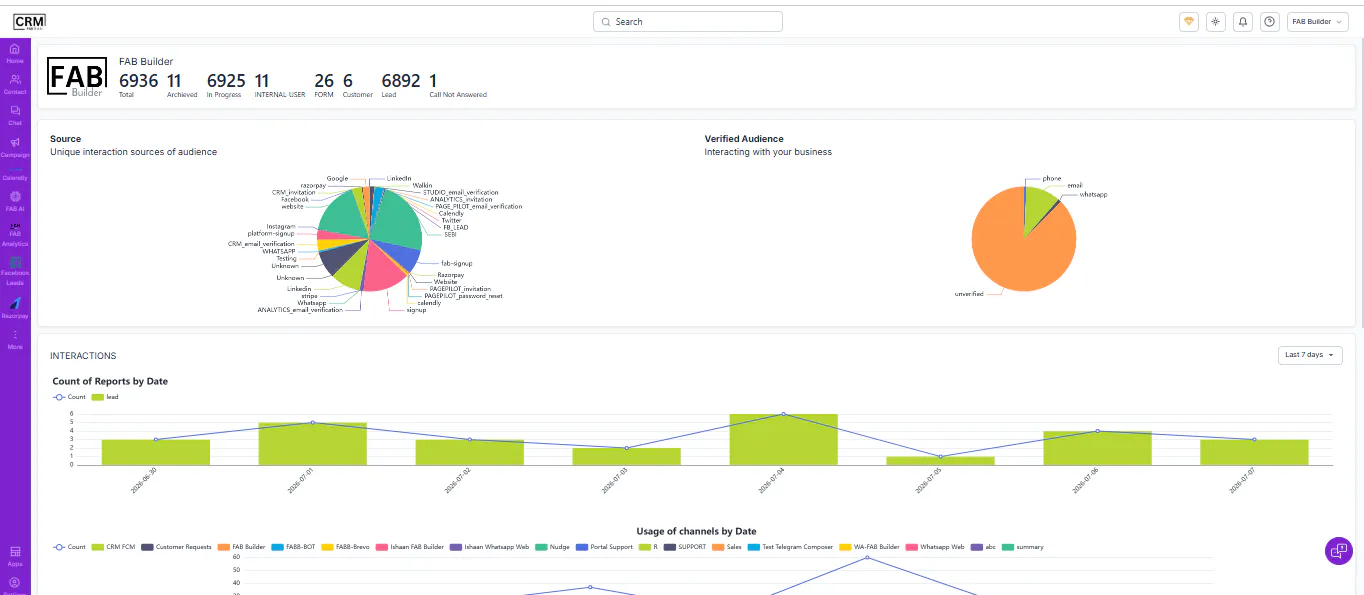Toggle the WA-FAB Builder legend item

(870, 547)
